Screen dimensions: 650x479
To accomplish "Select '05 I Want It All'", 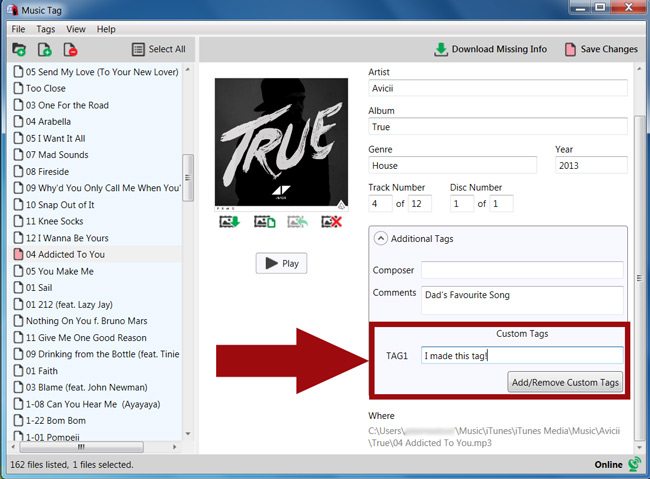I will coord(56,138).
